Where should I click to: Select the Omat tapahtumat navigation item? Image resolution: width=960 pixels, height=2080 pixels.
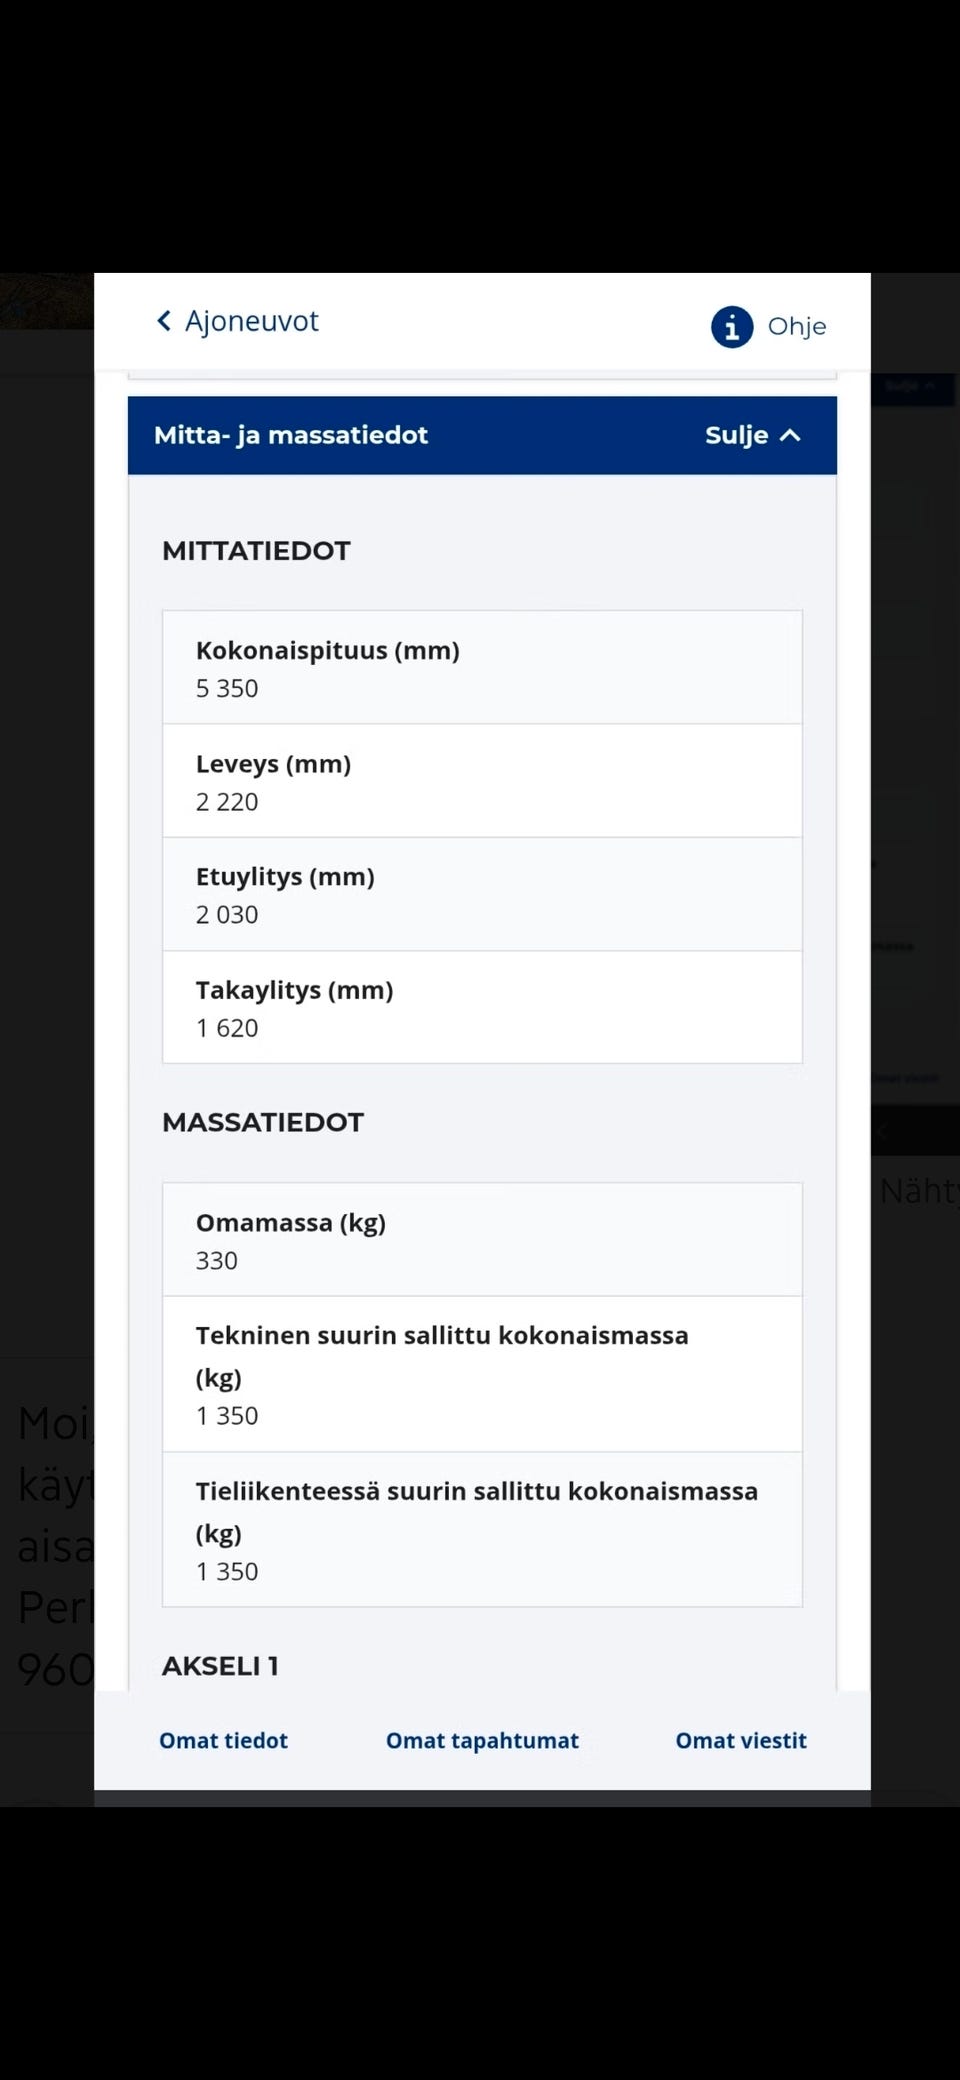pos(482,1740)
